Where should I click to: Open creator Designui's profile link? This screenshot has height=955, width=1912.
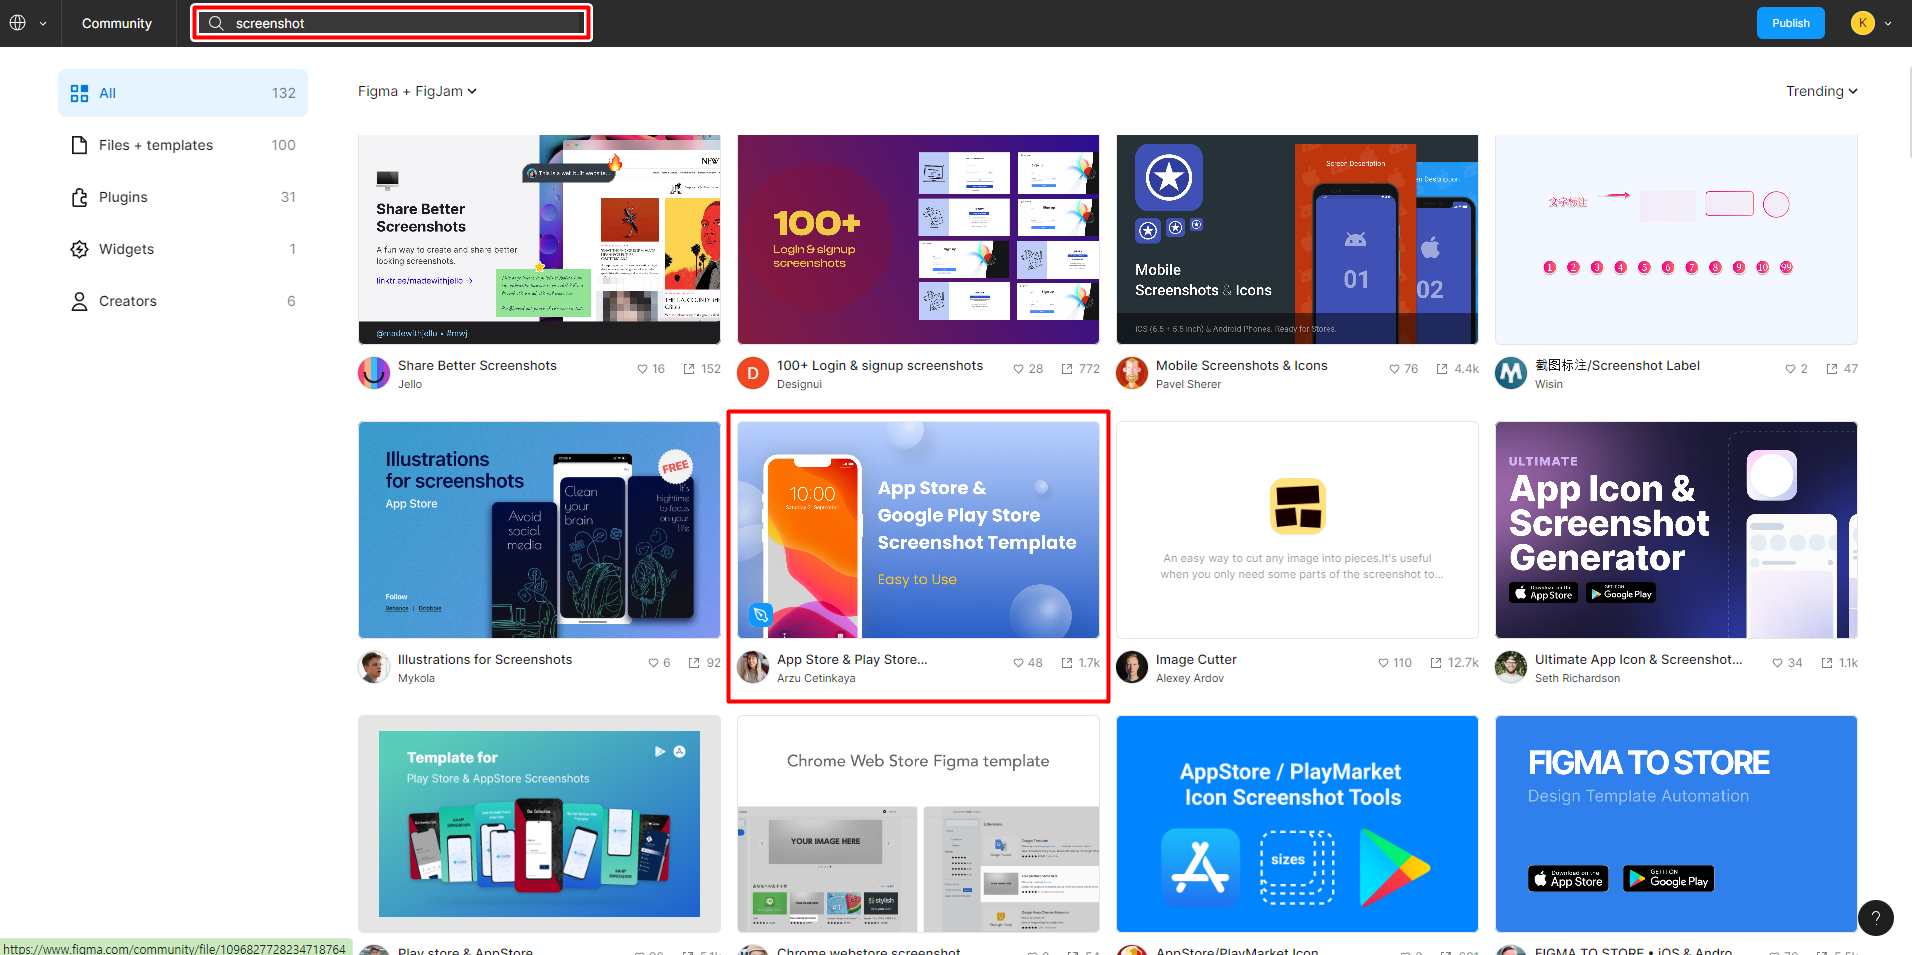pos(799,384)
